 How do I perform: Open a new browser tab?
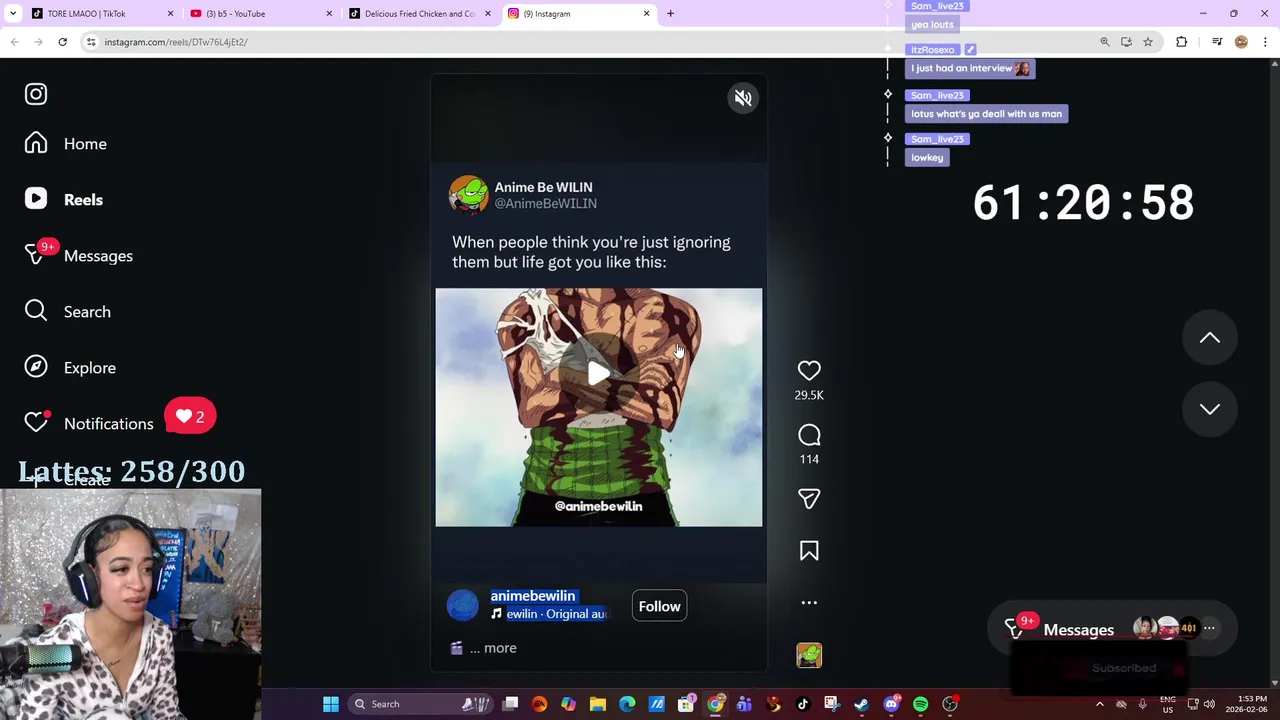click(x=670, y=14)
